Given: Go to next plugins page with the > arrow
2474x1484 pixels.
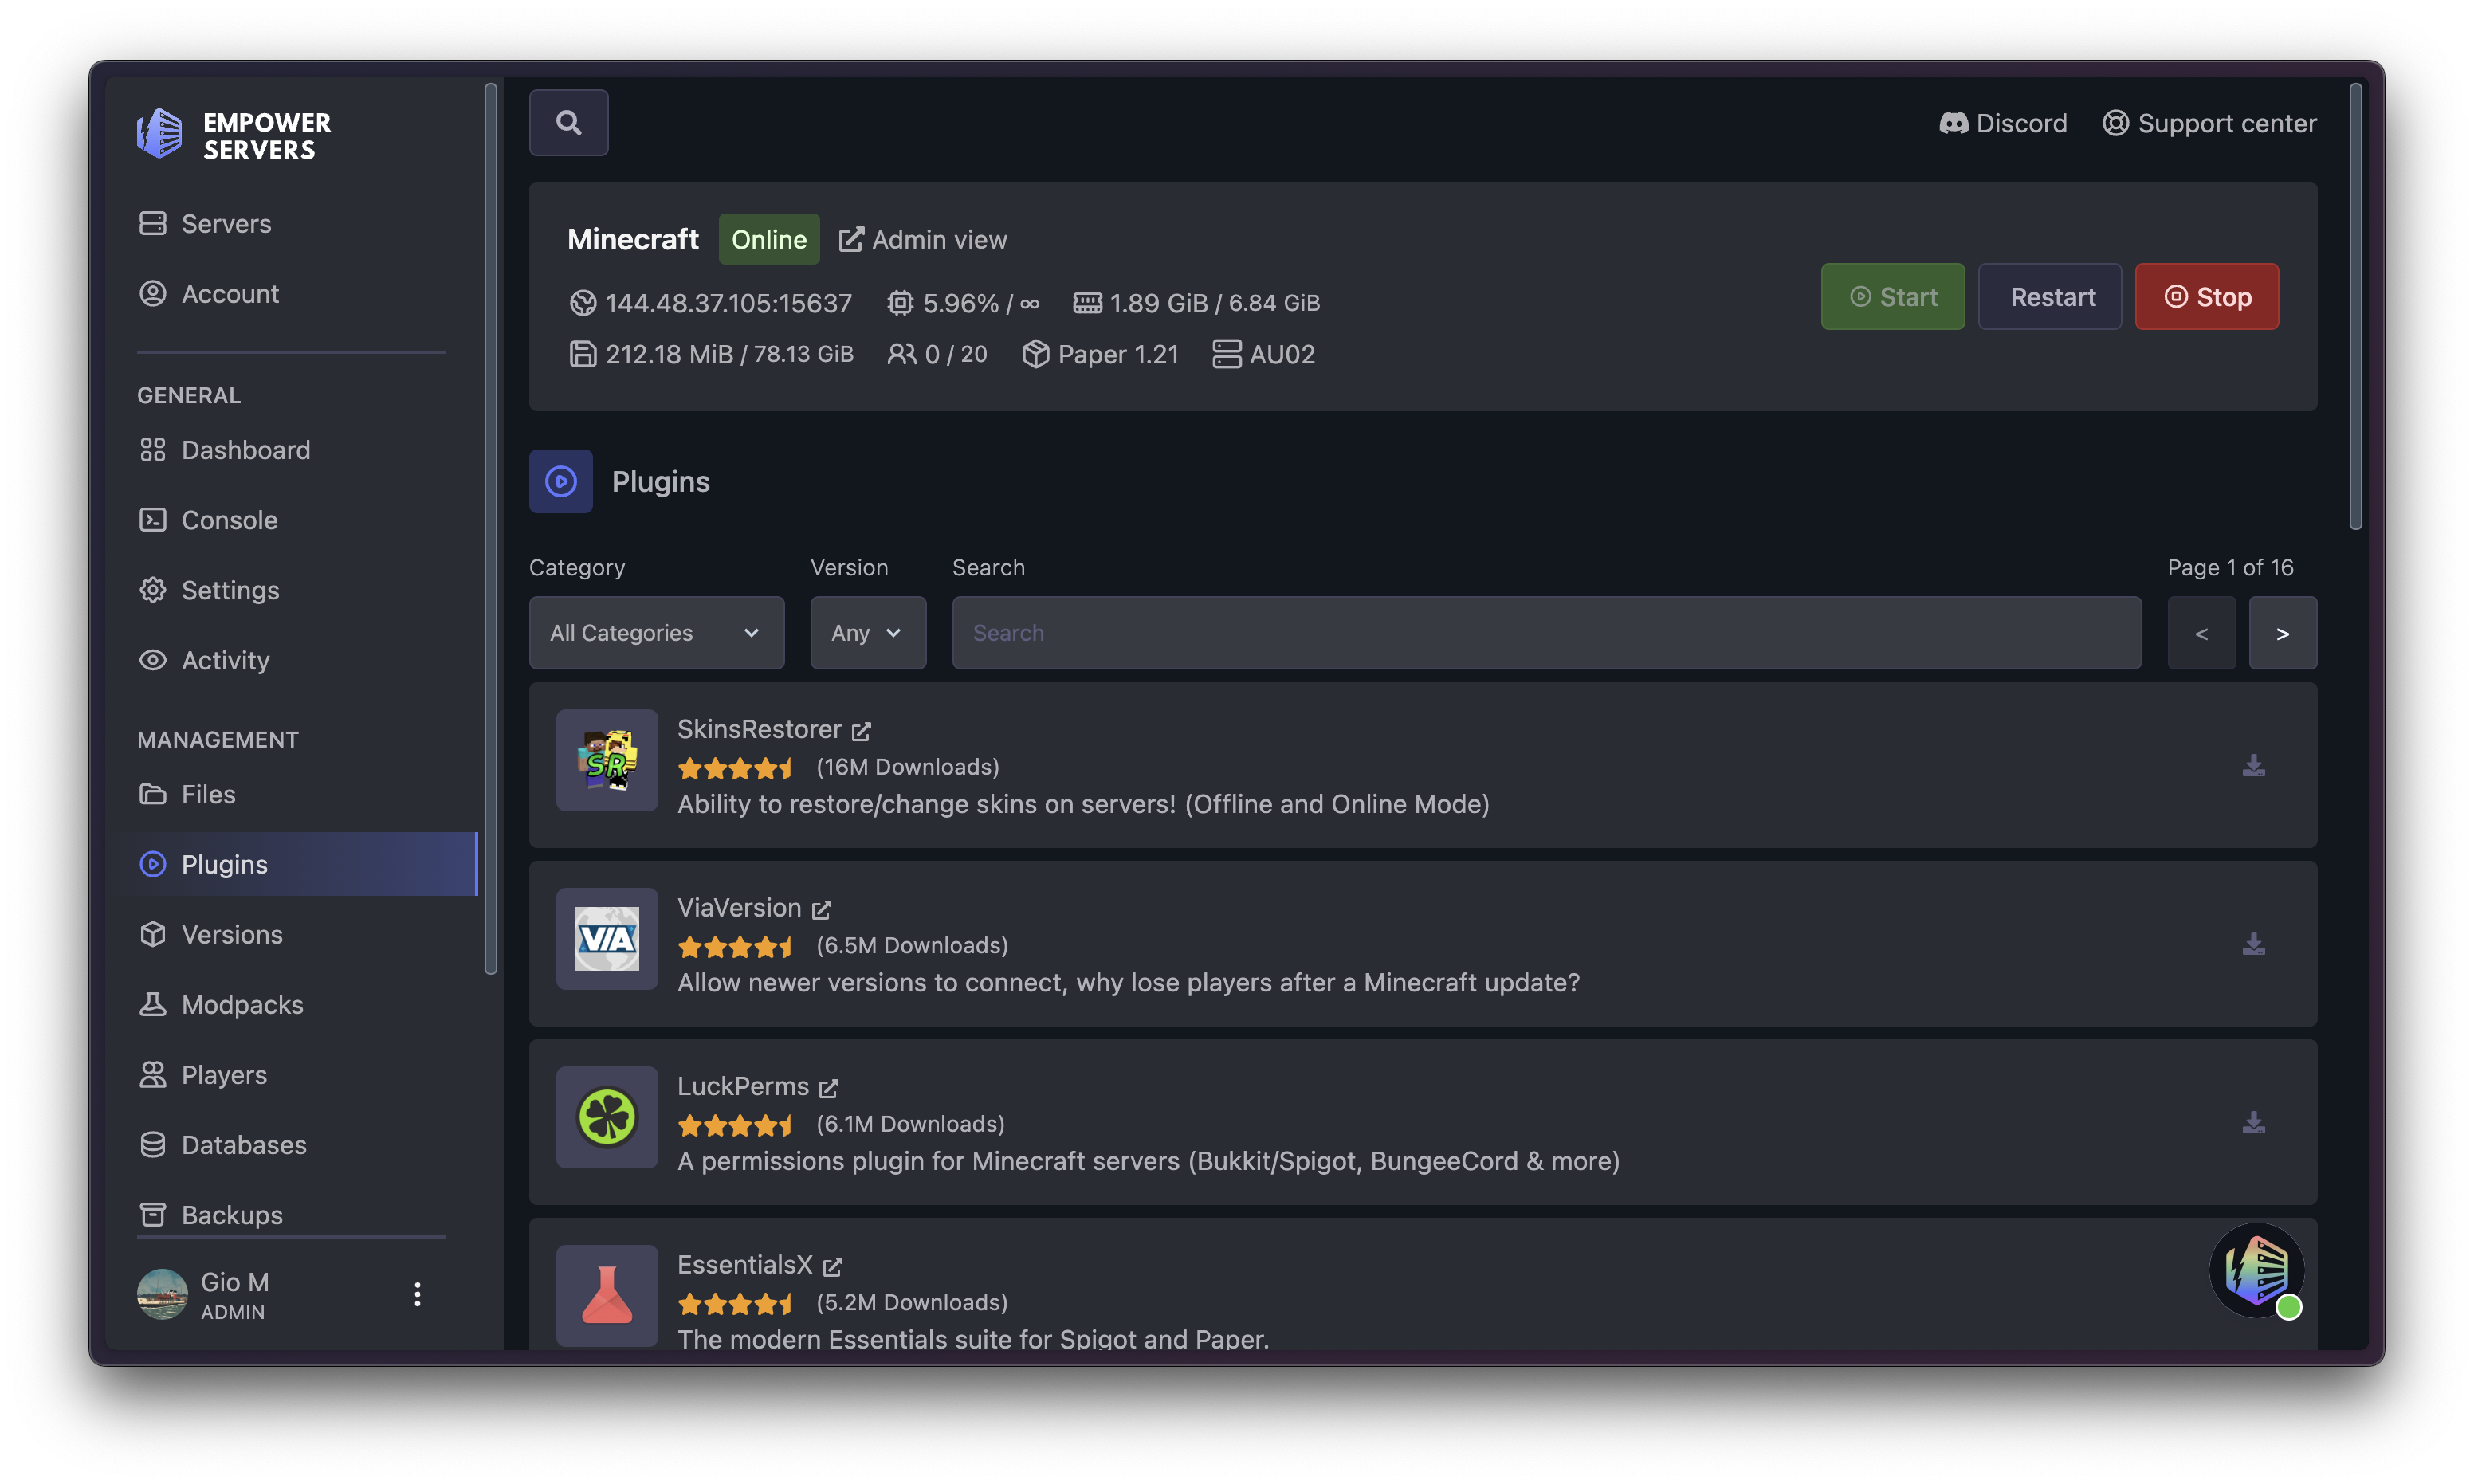Looking at the screenshot, I should tap(2283, 632).
